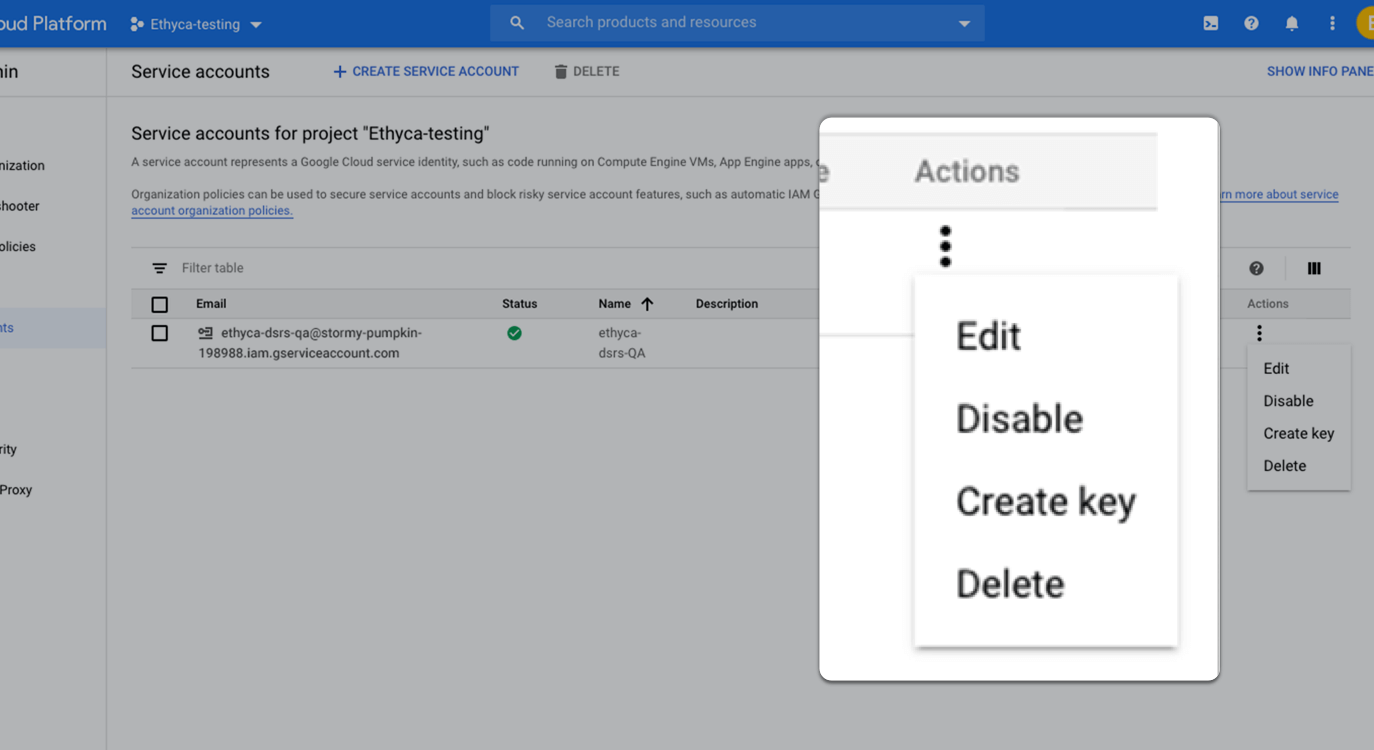Select all rows header checkbox

[159, 304]
